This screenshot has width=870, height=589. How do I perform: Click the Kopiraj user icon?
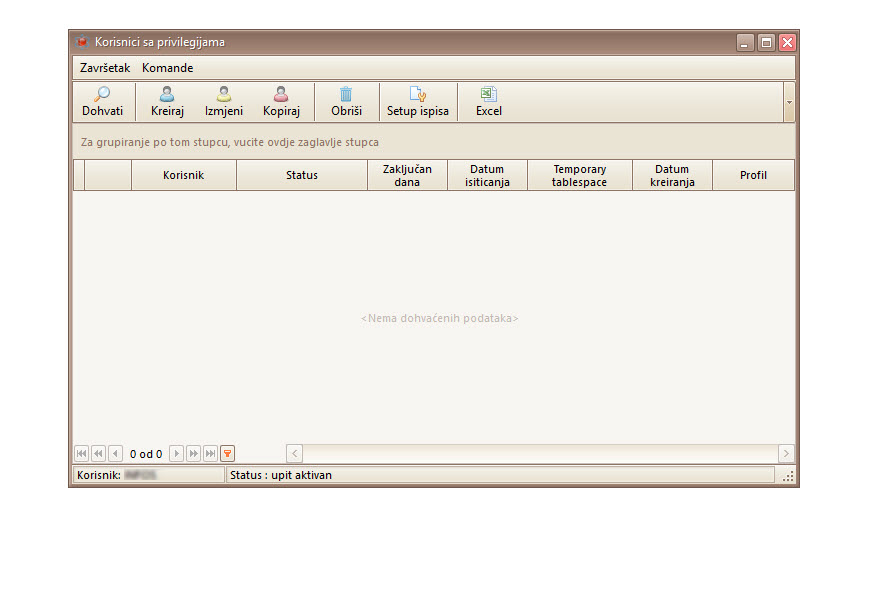[x=281, y=94]
